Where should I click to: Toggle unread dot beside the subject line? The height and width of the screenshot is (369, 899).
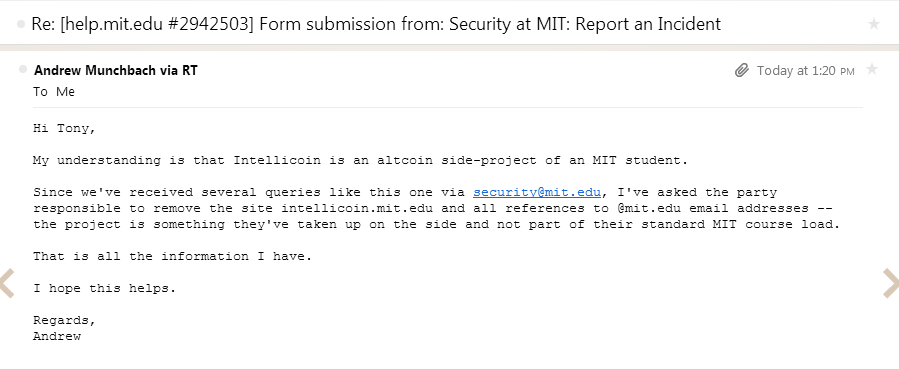pyautogui.click(x=21, y=24)
